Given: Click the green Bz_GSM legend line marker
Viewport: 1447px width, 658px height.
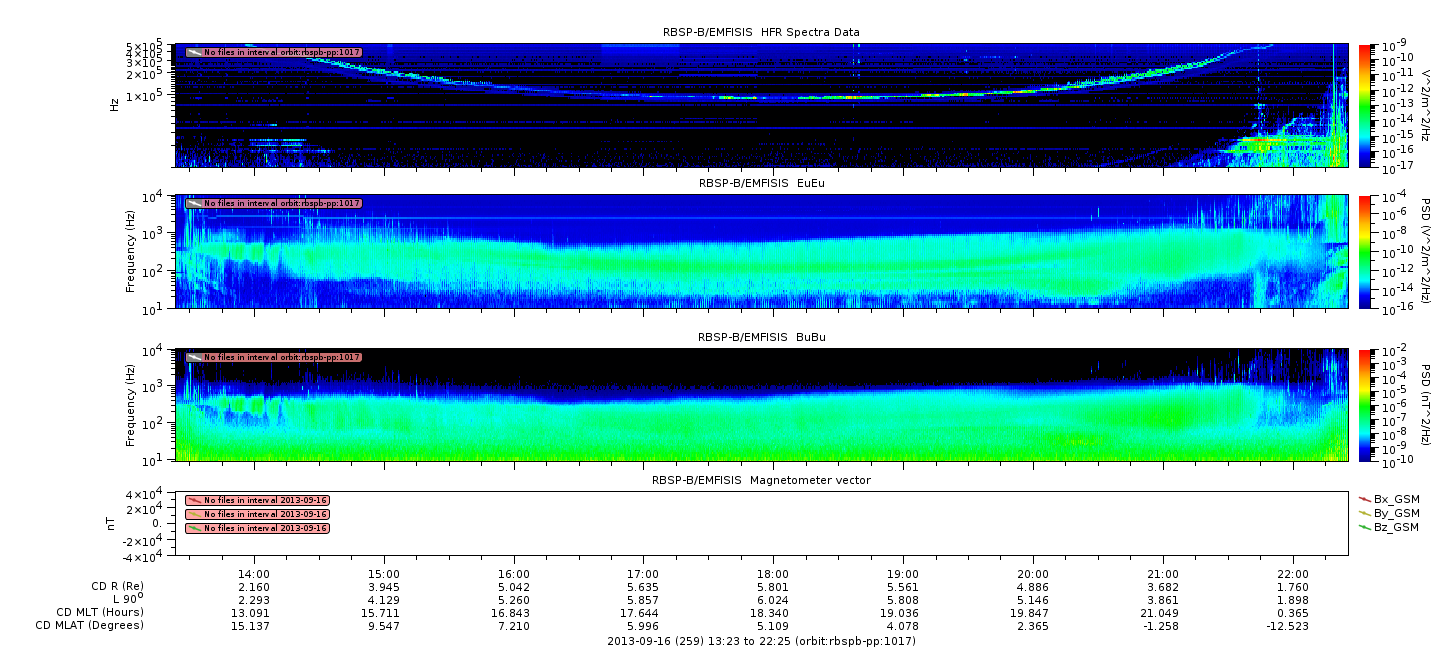Looking at the screenshot, I should coord(1365,527).
